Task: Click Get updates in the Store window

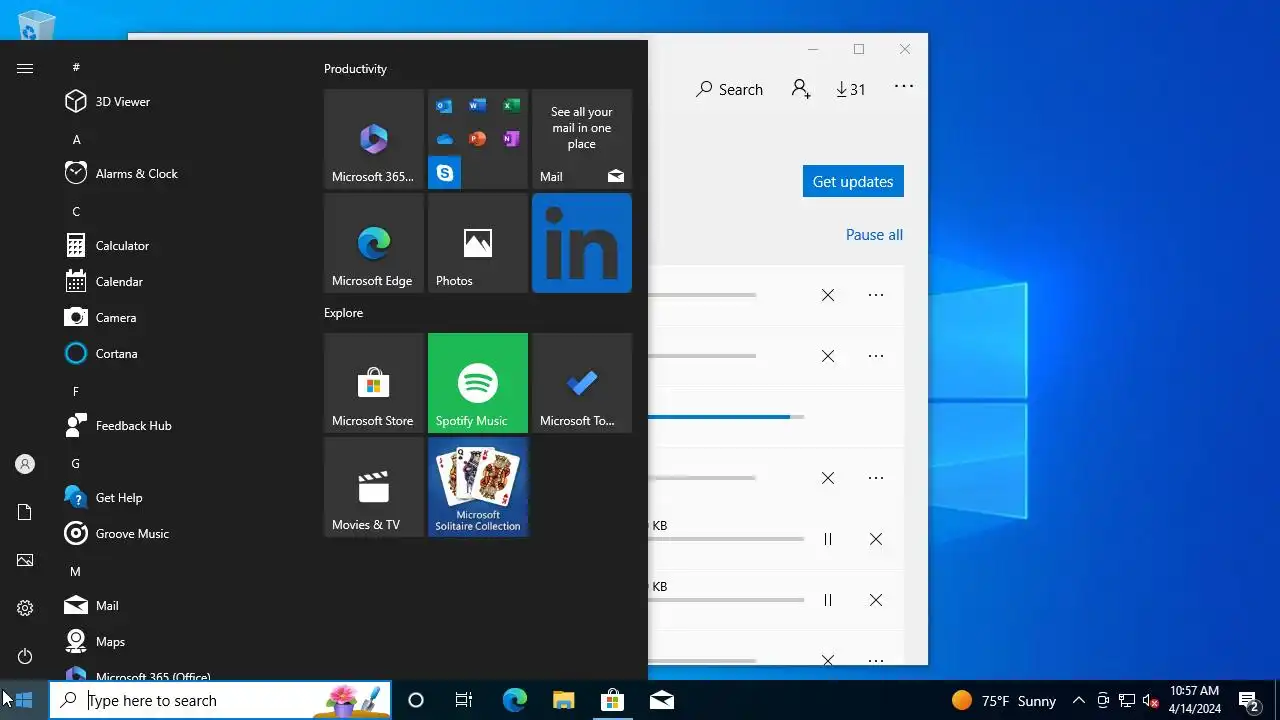Action: 853,181
